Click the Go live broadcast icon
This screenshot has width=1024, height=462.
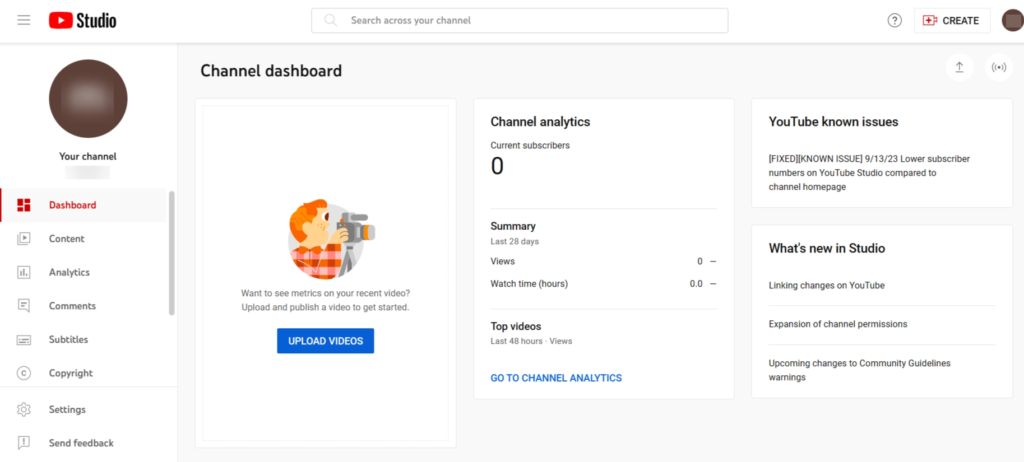point(998,68)
